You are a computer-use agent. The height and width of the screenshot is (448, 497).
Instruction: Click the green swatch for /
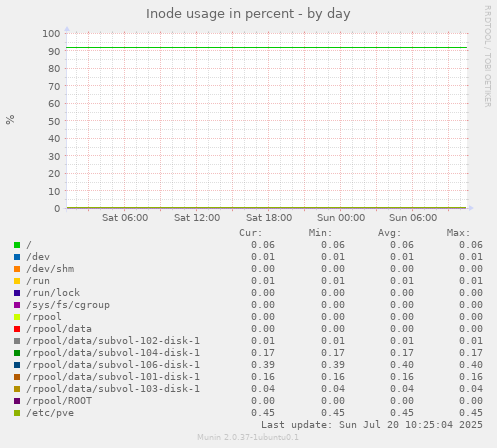click(x=17, y=245)
